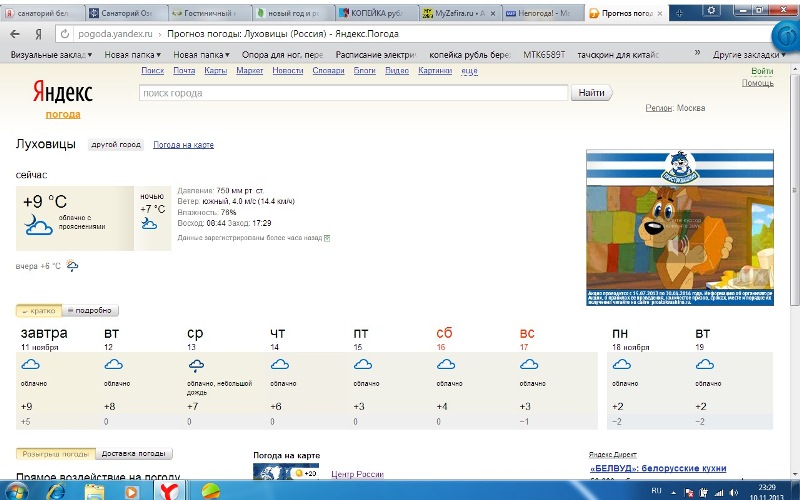Click the Yandex browser taskbar icon

click(x=171, y=491)
